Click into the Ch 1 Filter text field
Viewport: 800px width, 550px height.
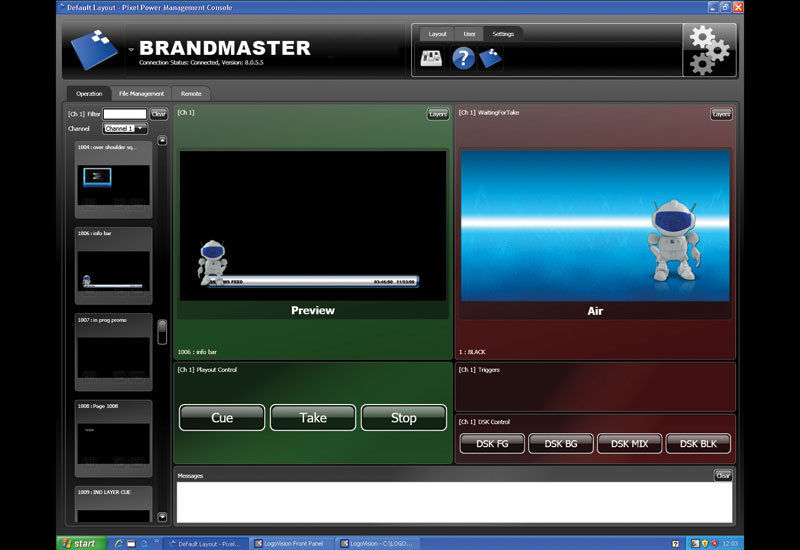point(125,114)
